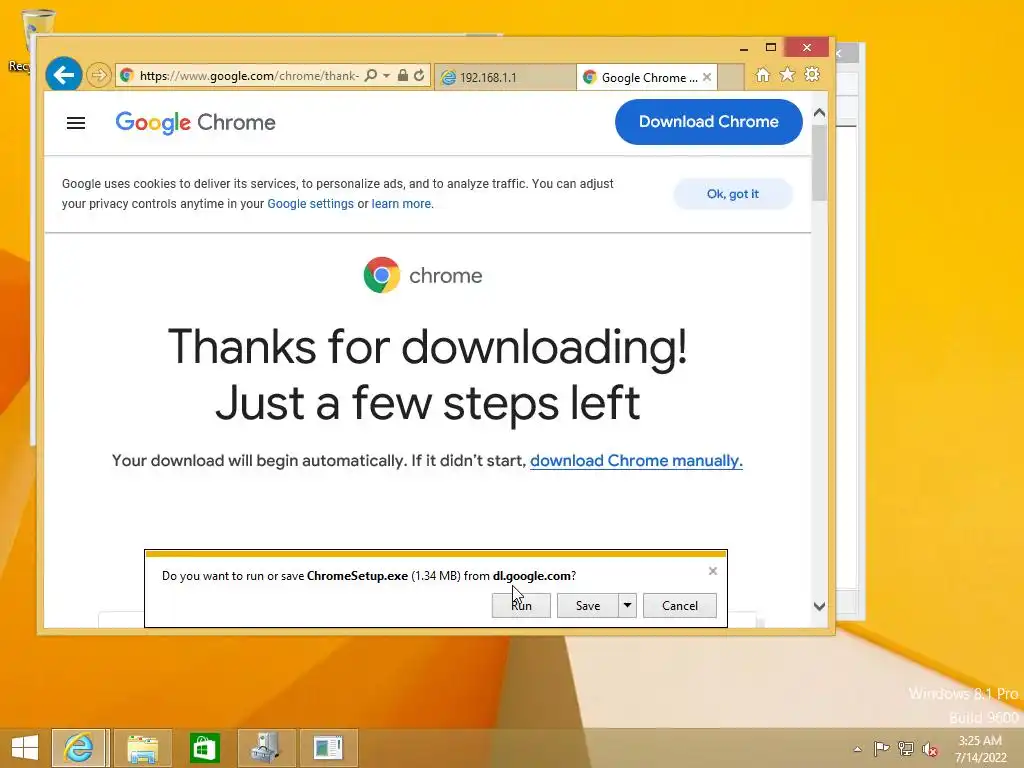The height and width of the screenshot is (768, 1024).
Task: Open File Explorer from the taskbar
Action: click(143, 748)
